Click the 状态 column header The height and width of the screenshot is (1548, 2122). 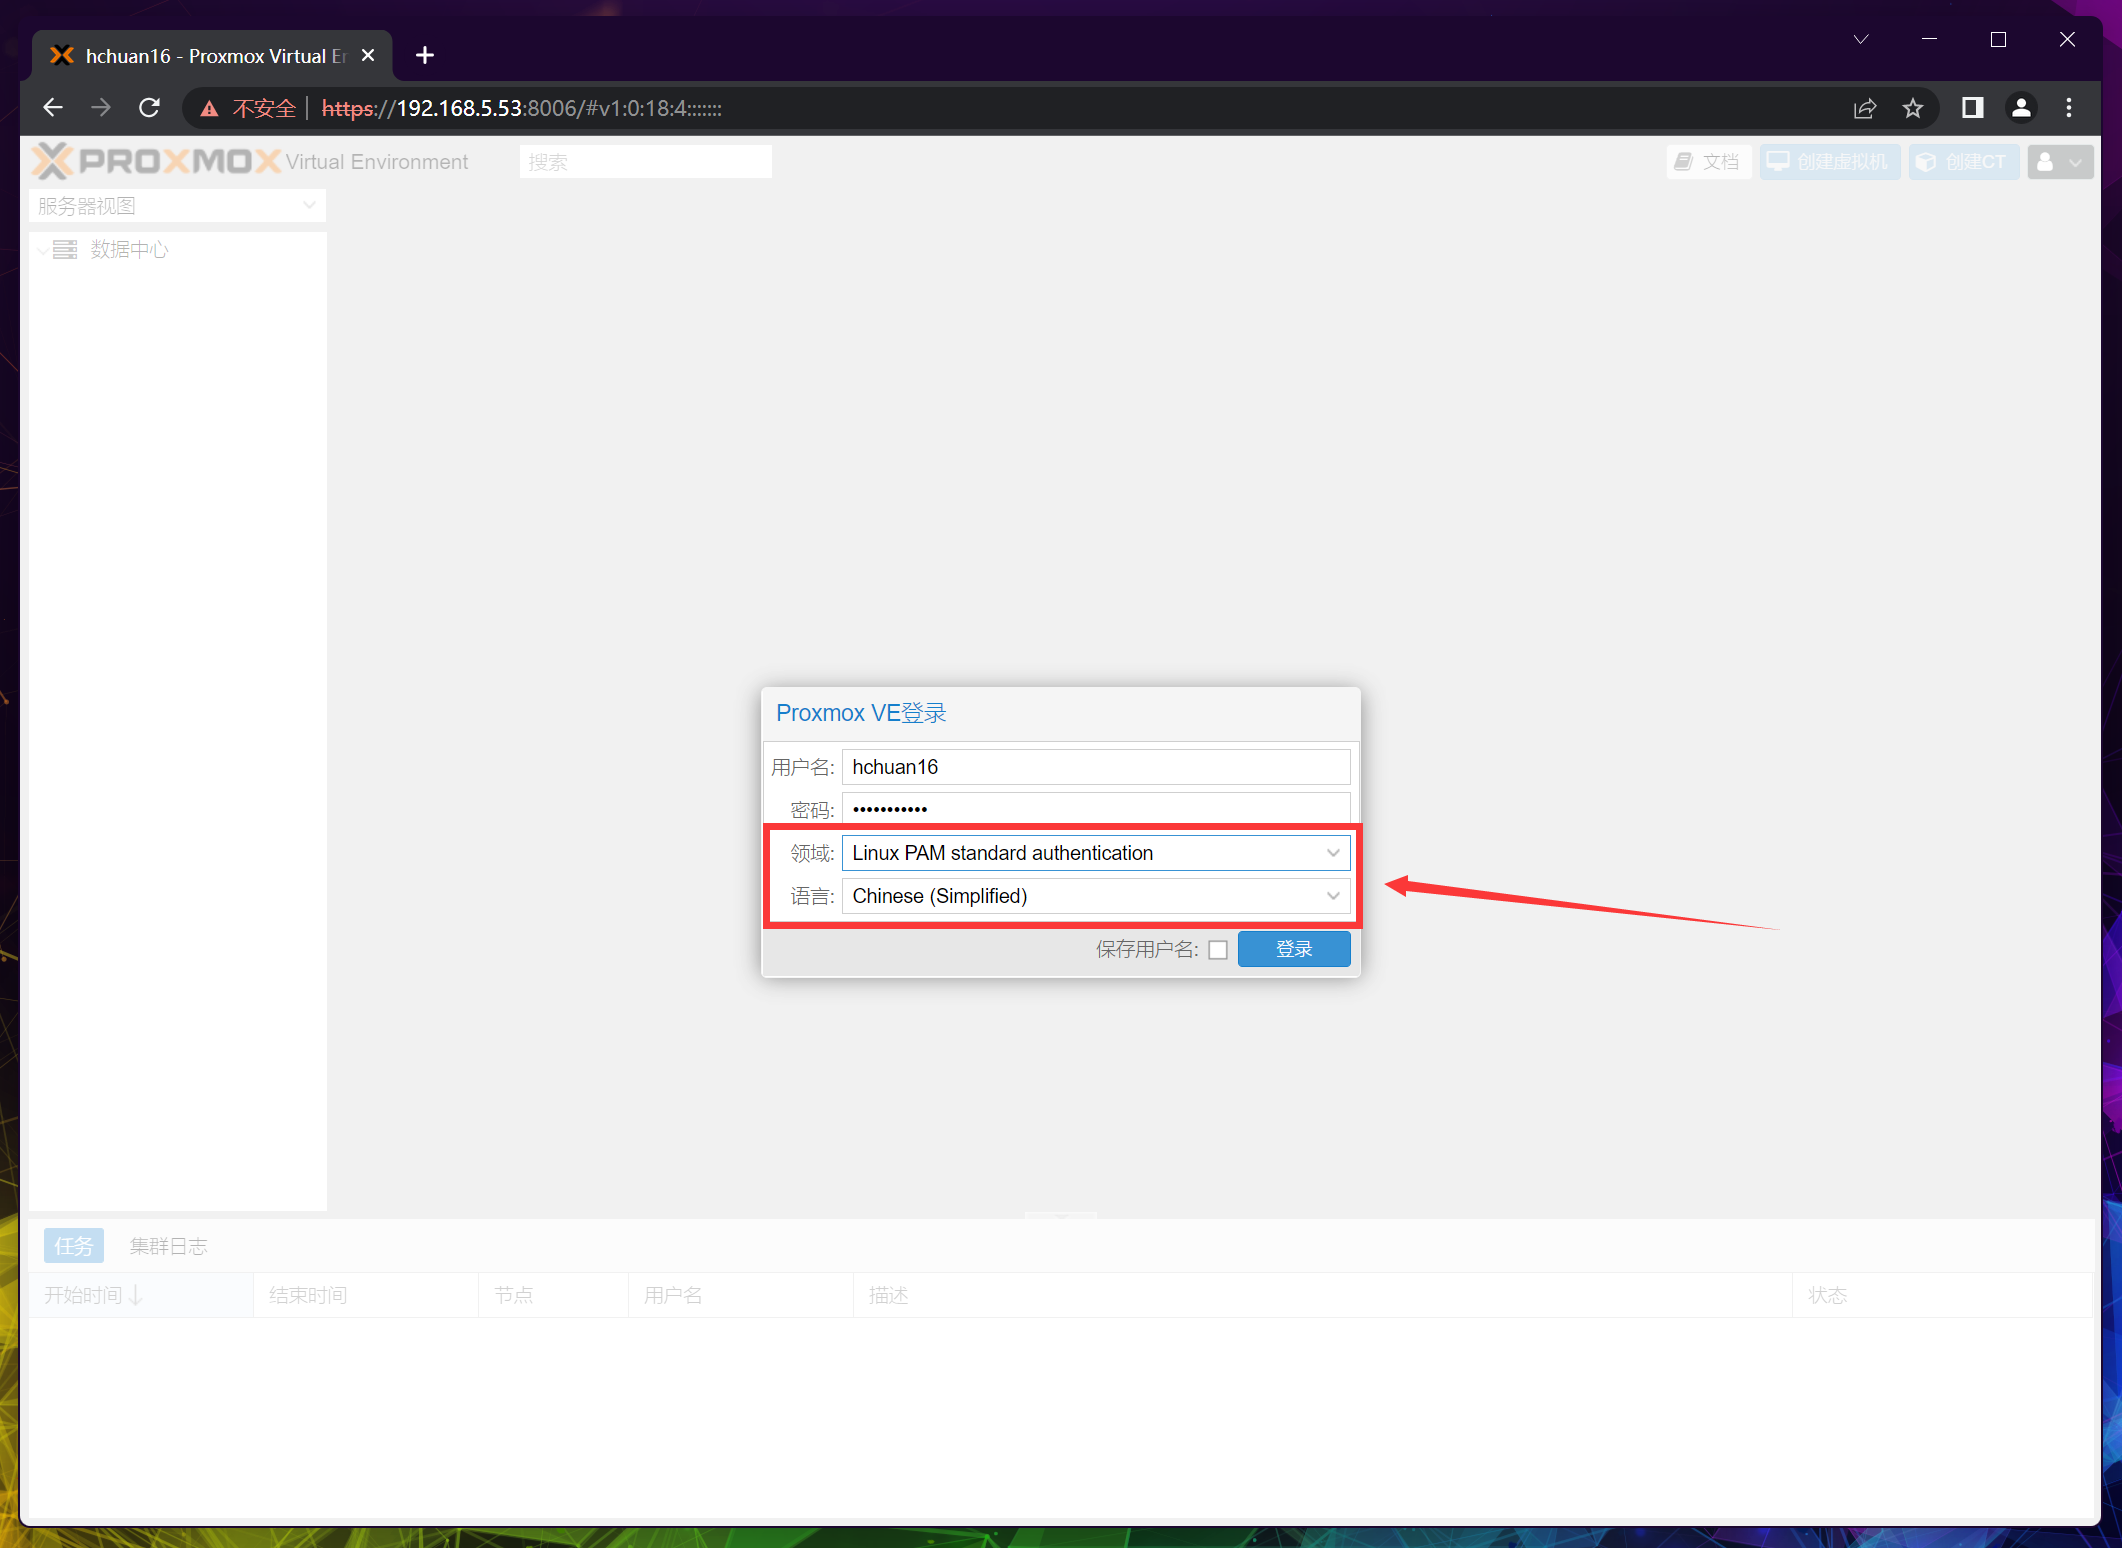(x=1942, y=1295)
